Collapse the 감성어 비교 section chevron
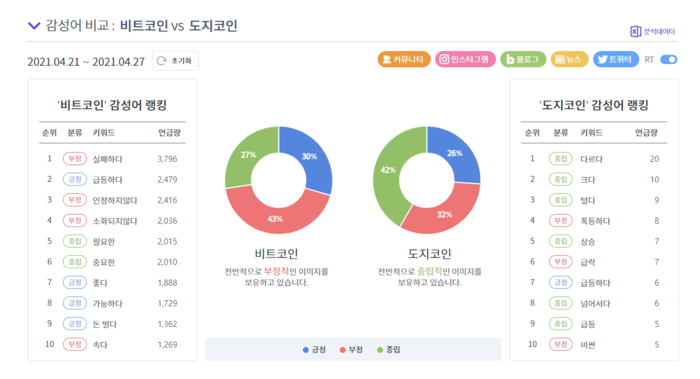 click(x=34, y=25)
